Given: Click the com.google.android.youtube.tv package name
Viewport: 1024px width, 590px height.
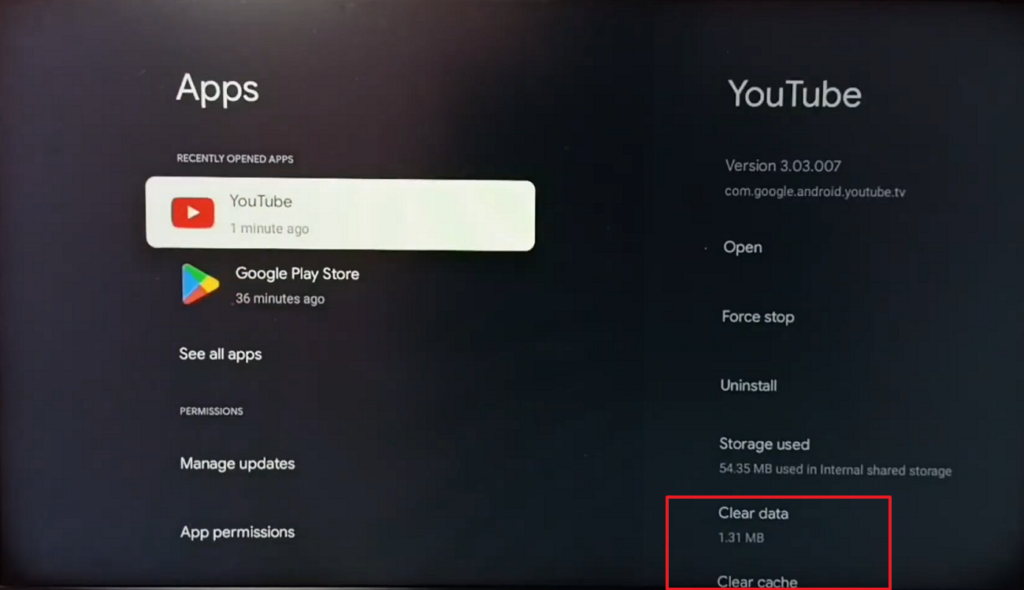Looking at the screenshot, I should 815,191.
